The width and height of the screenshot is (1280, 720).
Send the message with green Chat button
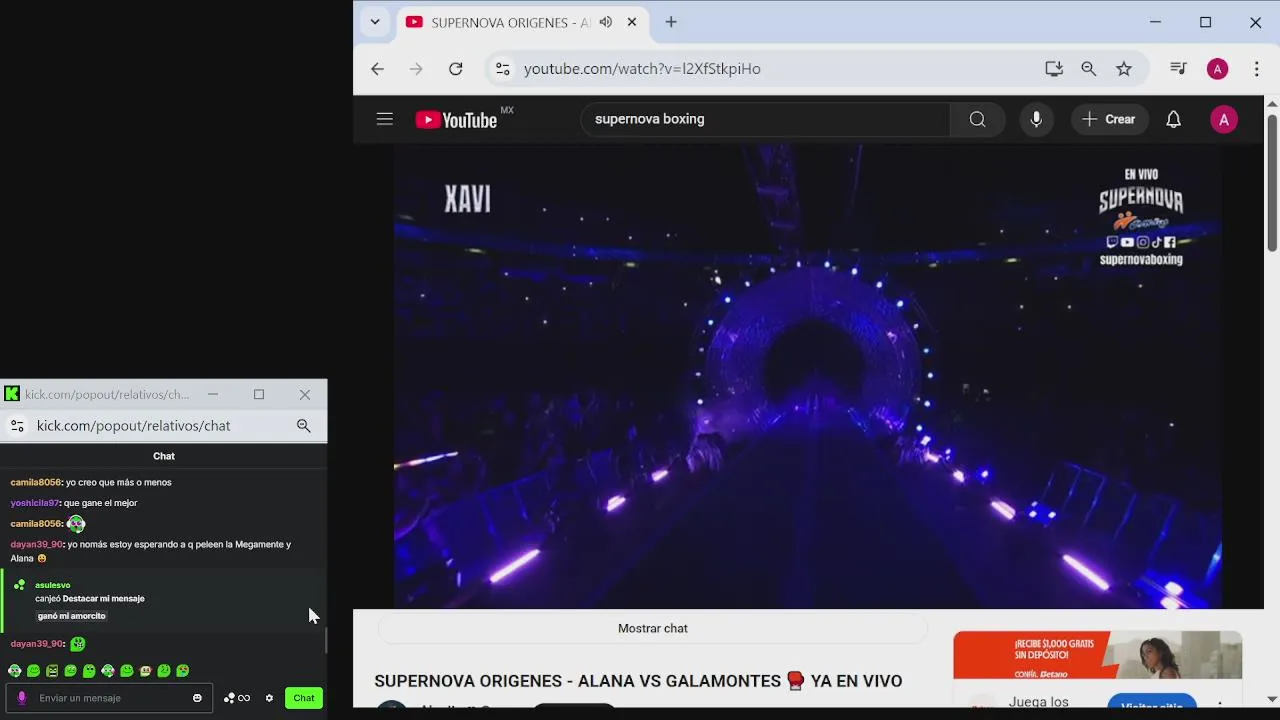(x=304, y=698)
